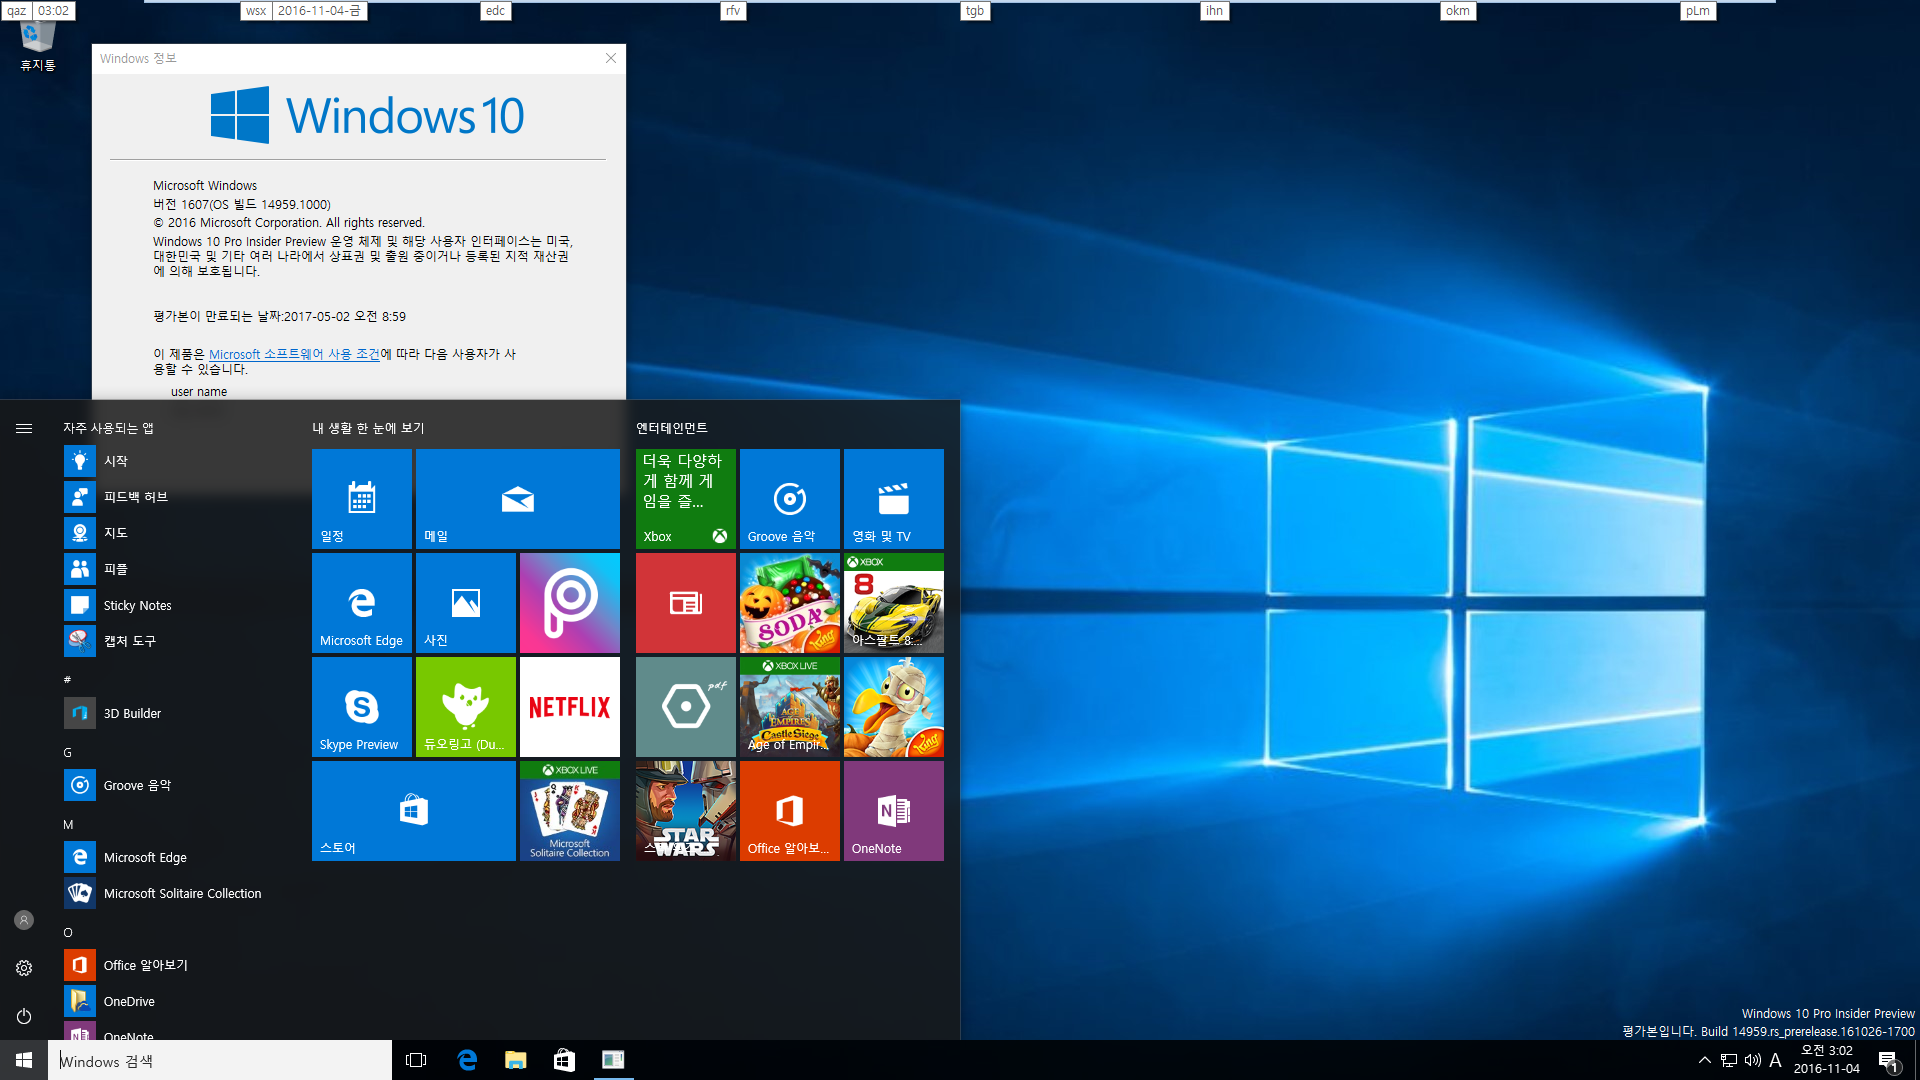The image size is (1920, 1080).
Task: Click the 엔터테인먼트 group title
Action: pyautogui.click(x=672, y=428)
